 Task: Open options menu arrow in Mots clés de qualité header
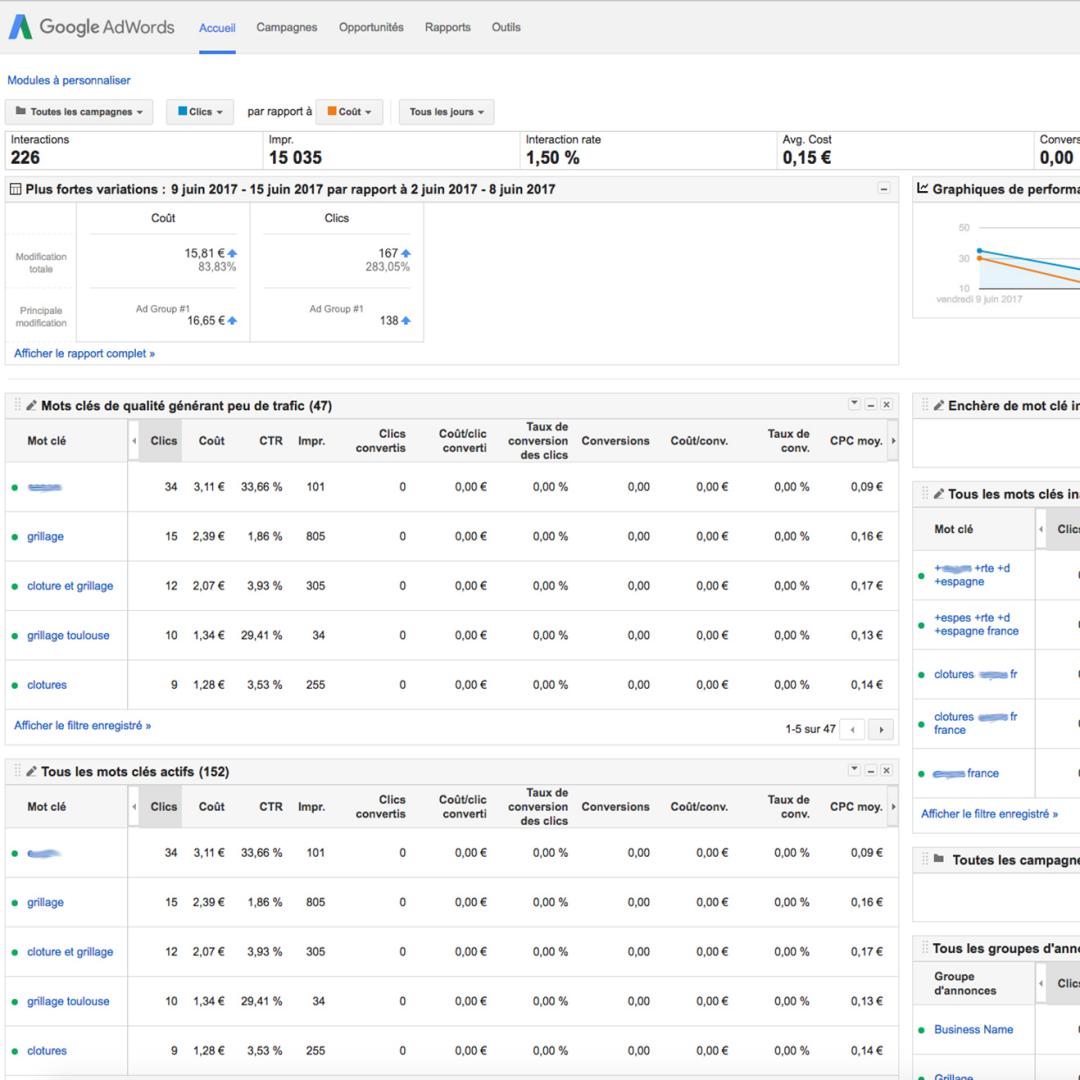coord(855,404)
